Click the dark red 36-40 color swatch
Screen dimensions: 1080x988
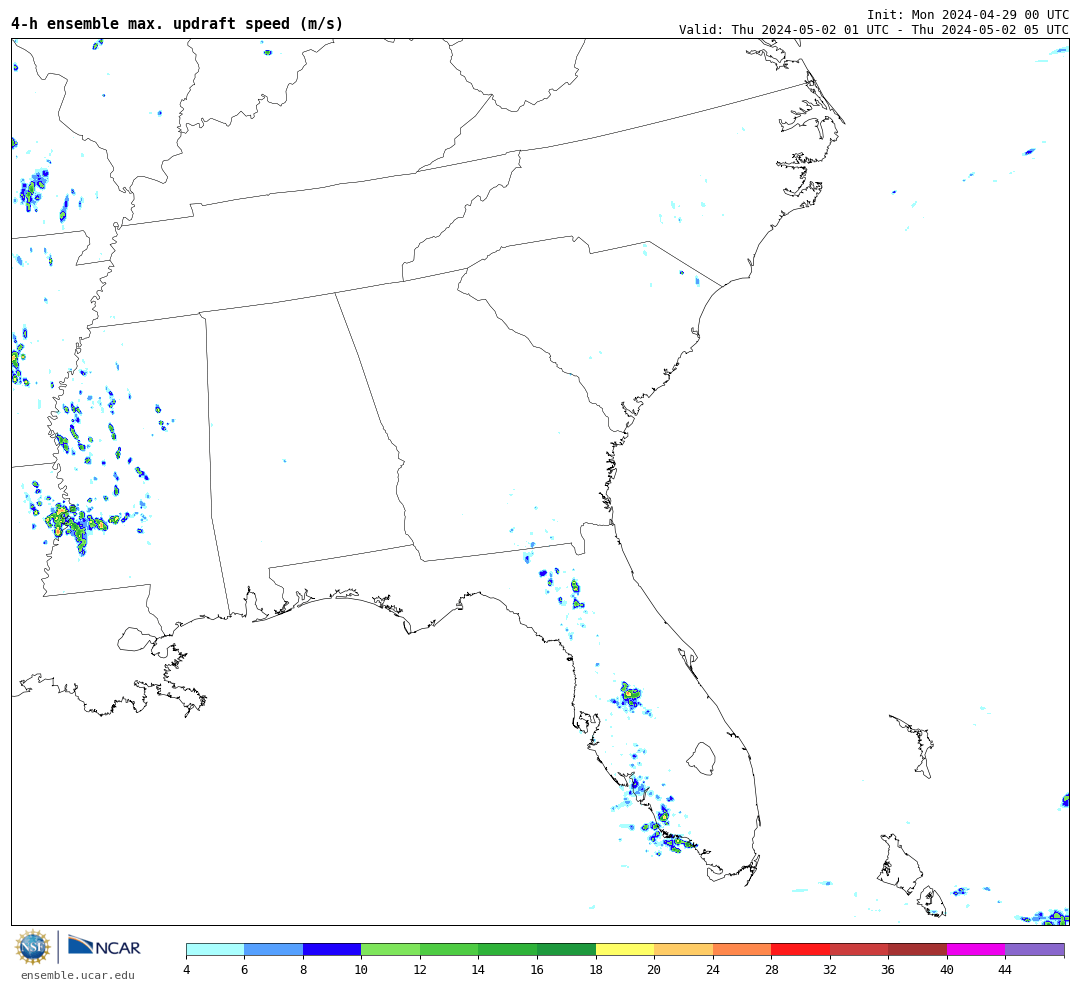917,949
